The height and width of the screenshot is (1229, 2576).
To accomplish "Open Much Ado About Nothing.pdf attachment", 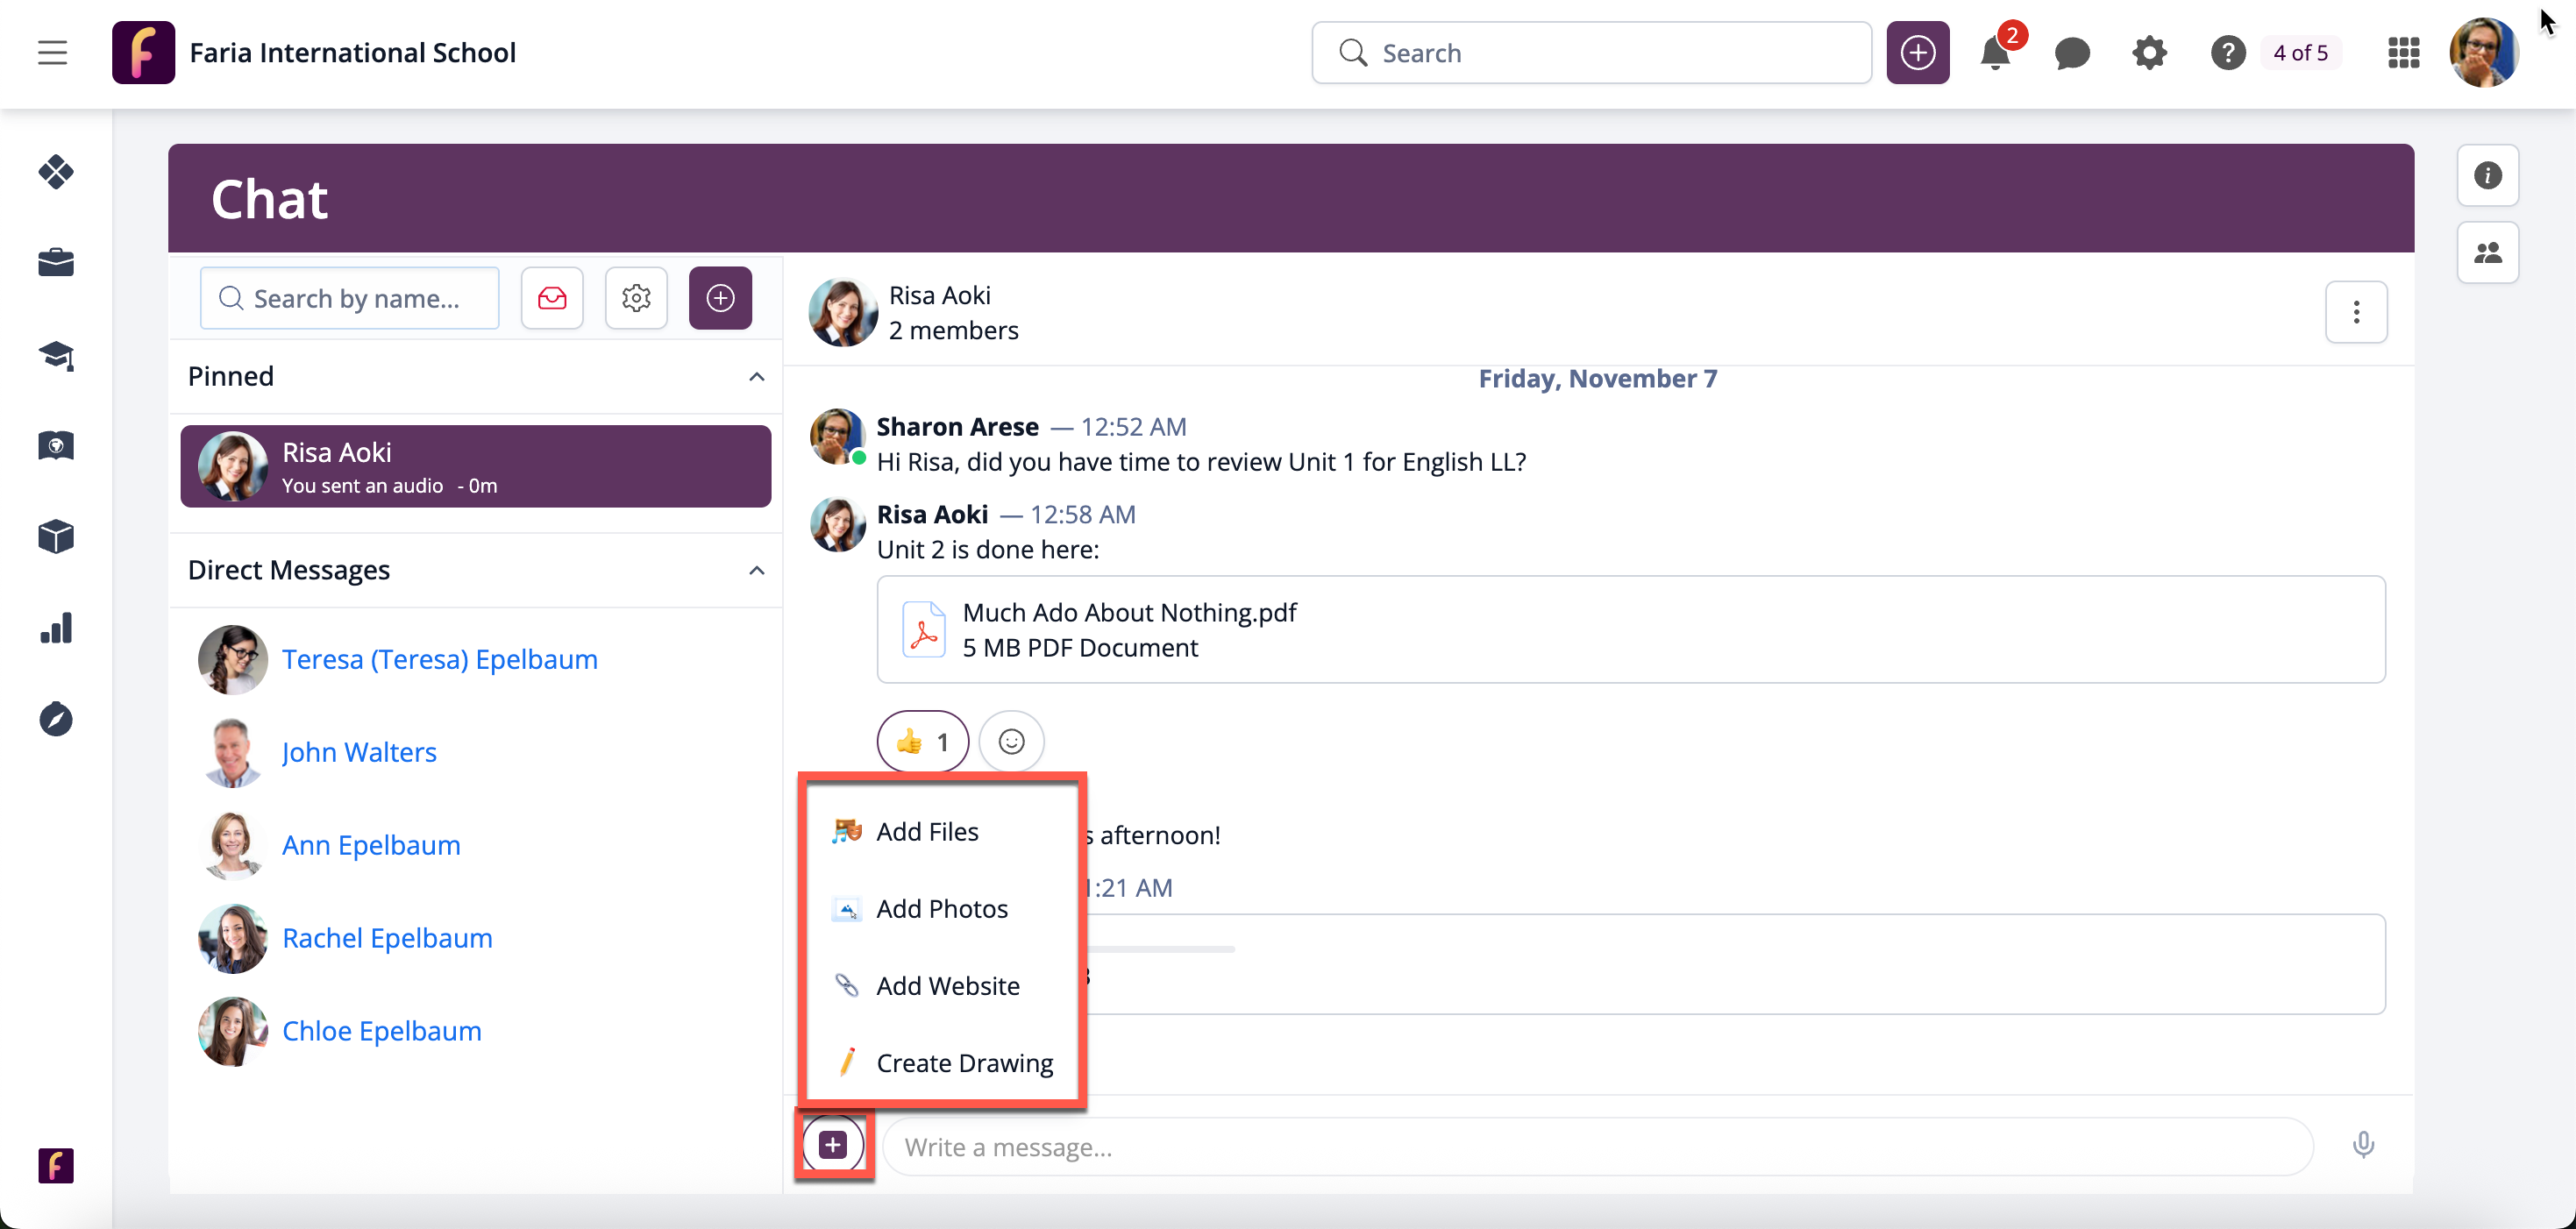I will click(x=1129, y=613).
